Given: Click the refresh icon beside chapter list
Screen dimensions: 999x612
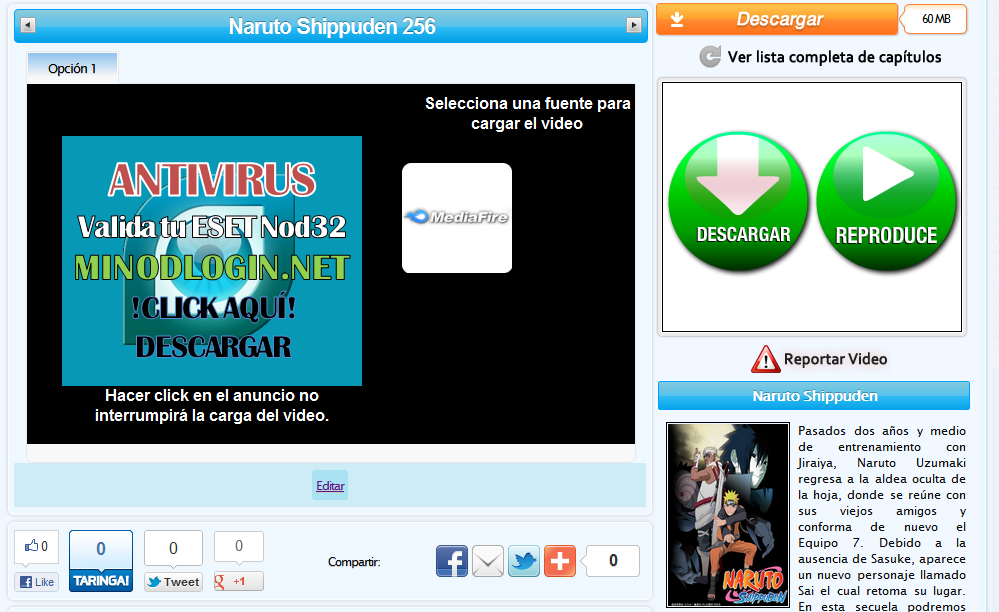Looking at the screenshot, I should pos(710,57).
